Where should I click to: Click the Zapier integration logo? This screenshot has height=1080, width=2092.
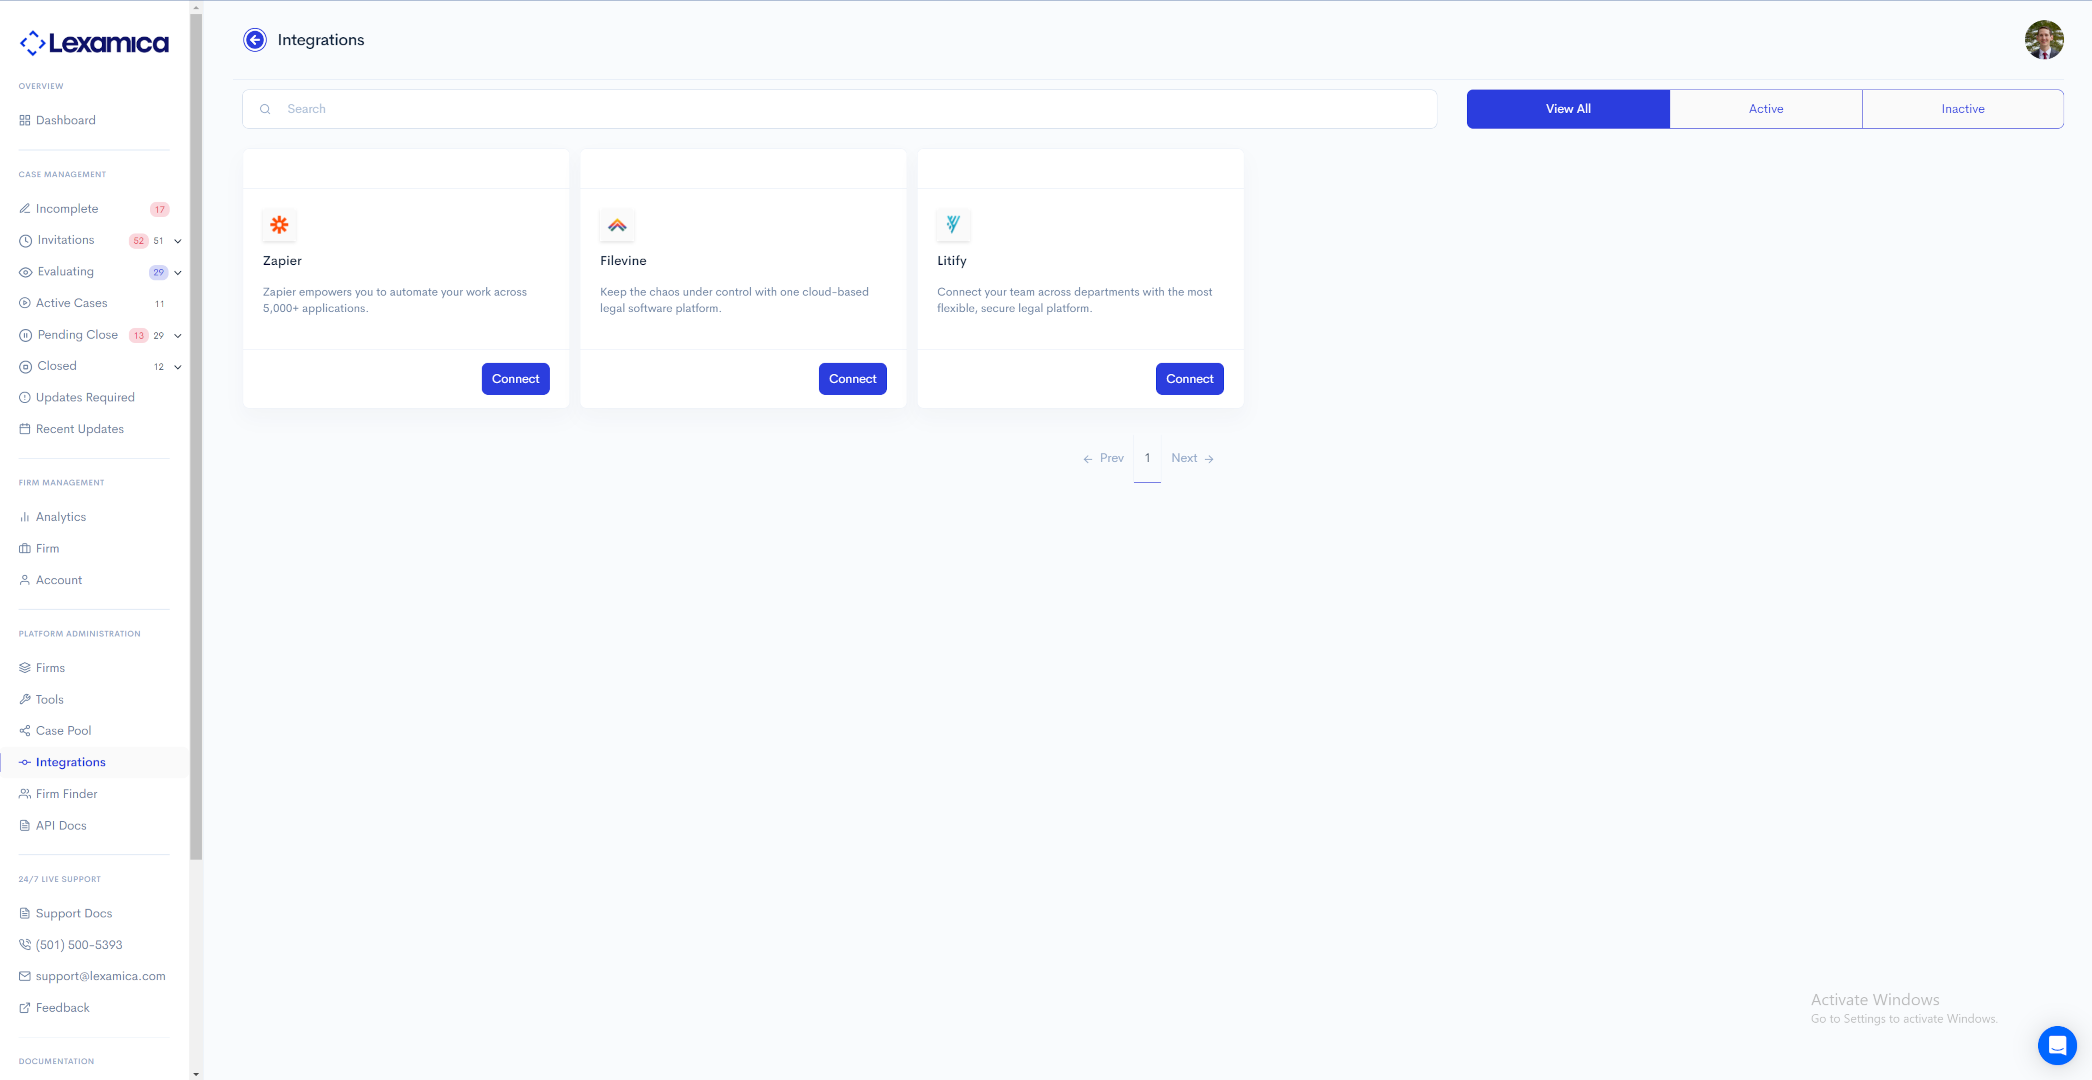(279, 226)
